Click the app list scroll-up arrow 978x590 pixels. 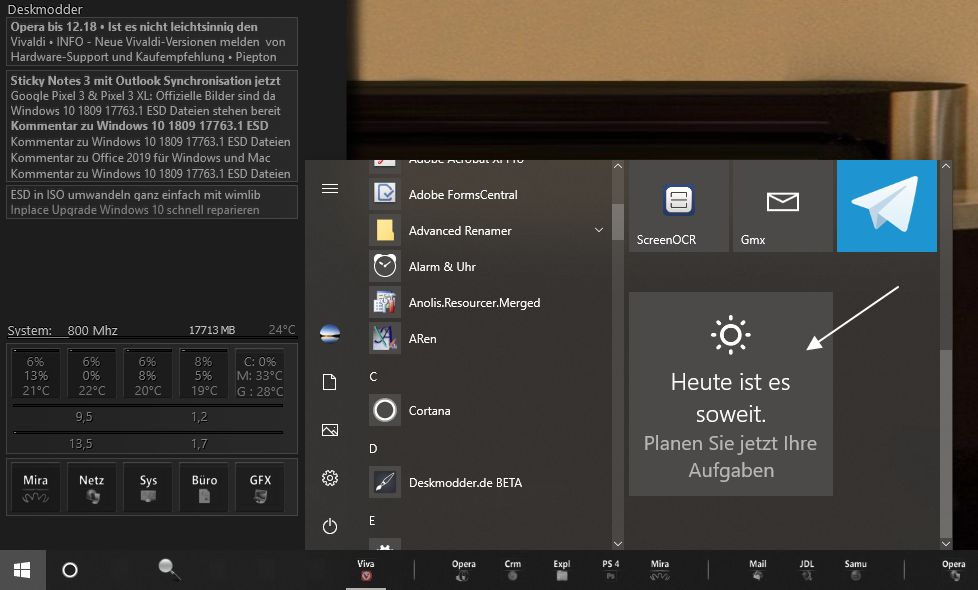pyautogui.click(x=617, y=167)
